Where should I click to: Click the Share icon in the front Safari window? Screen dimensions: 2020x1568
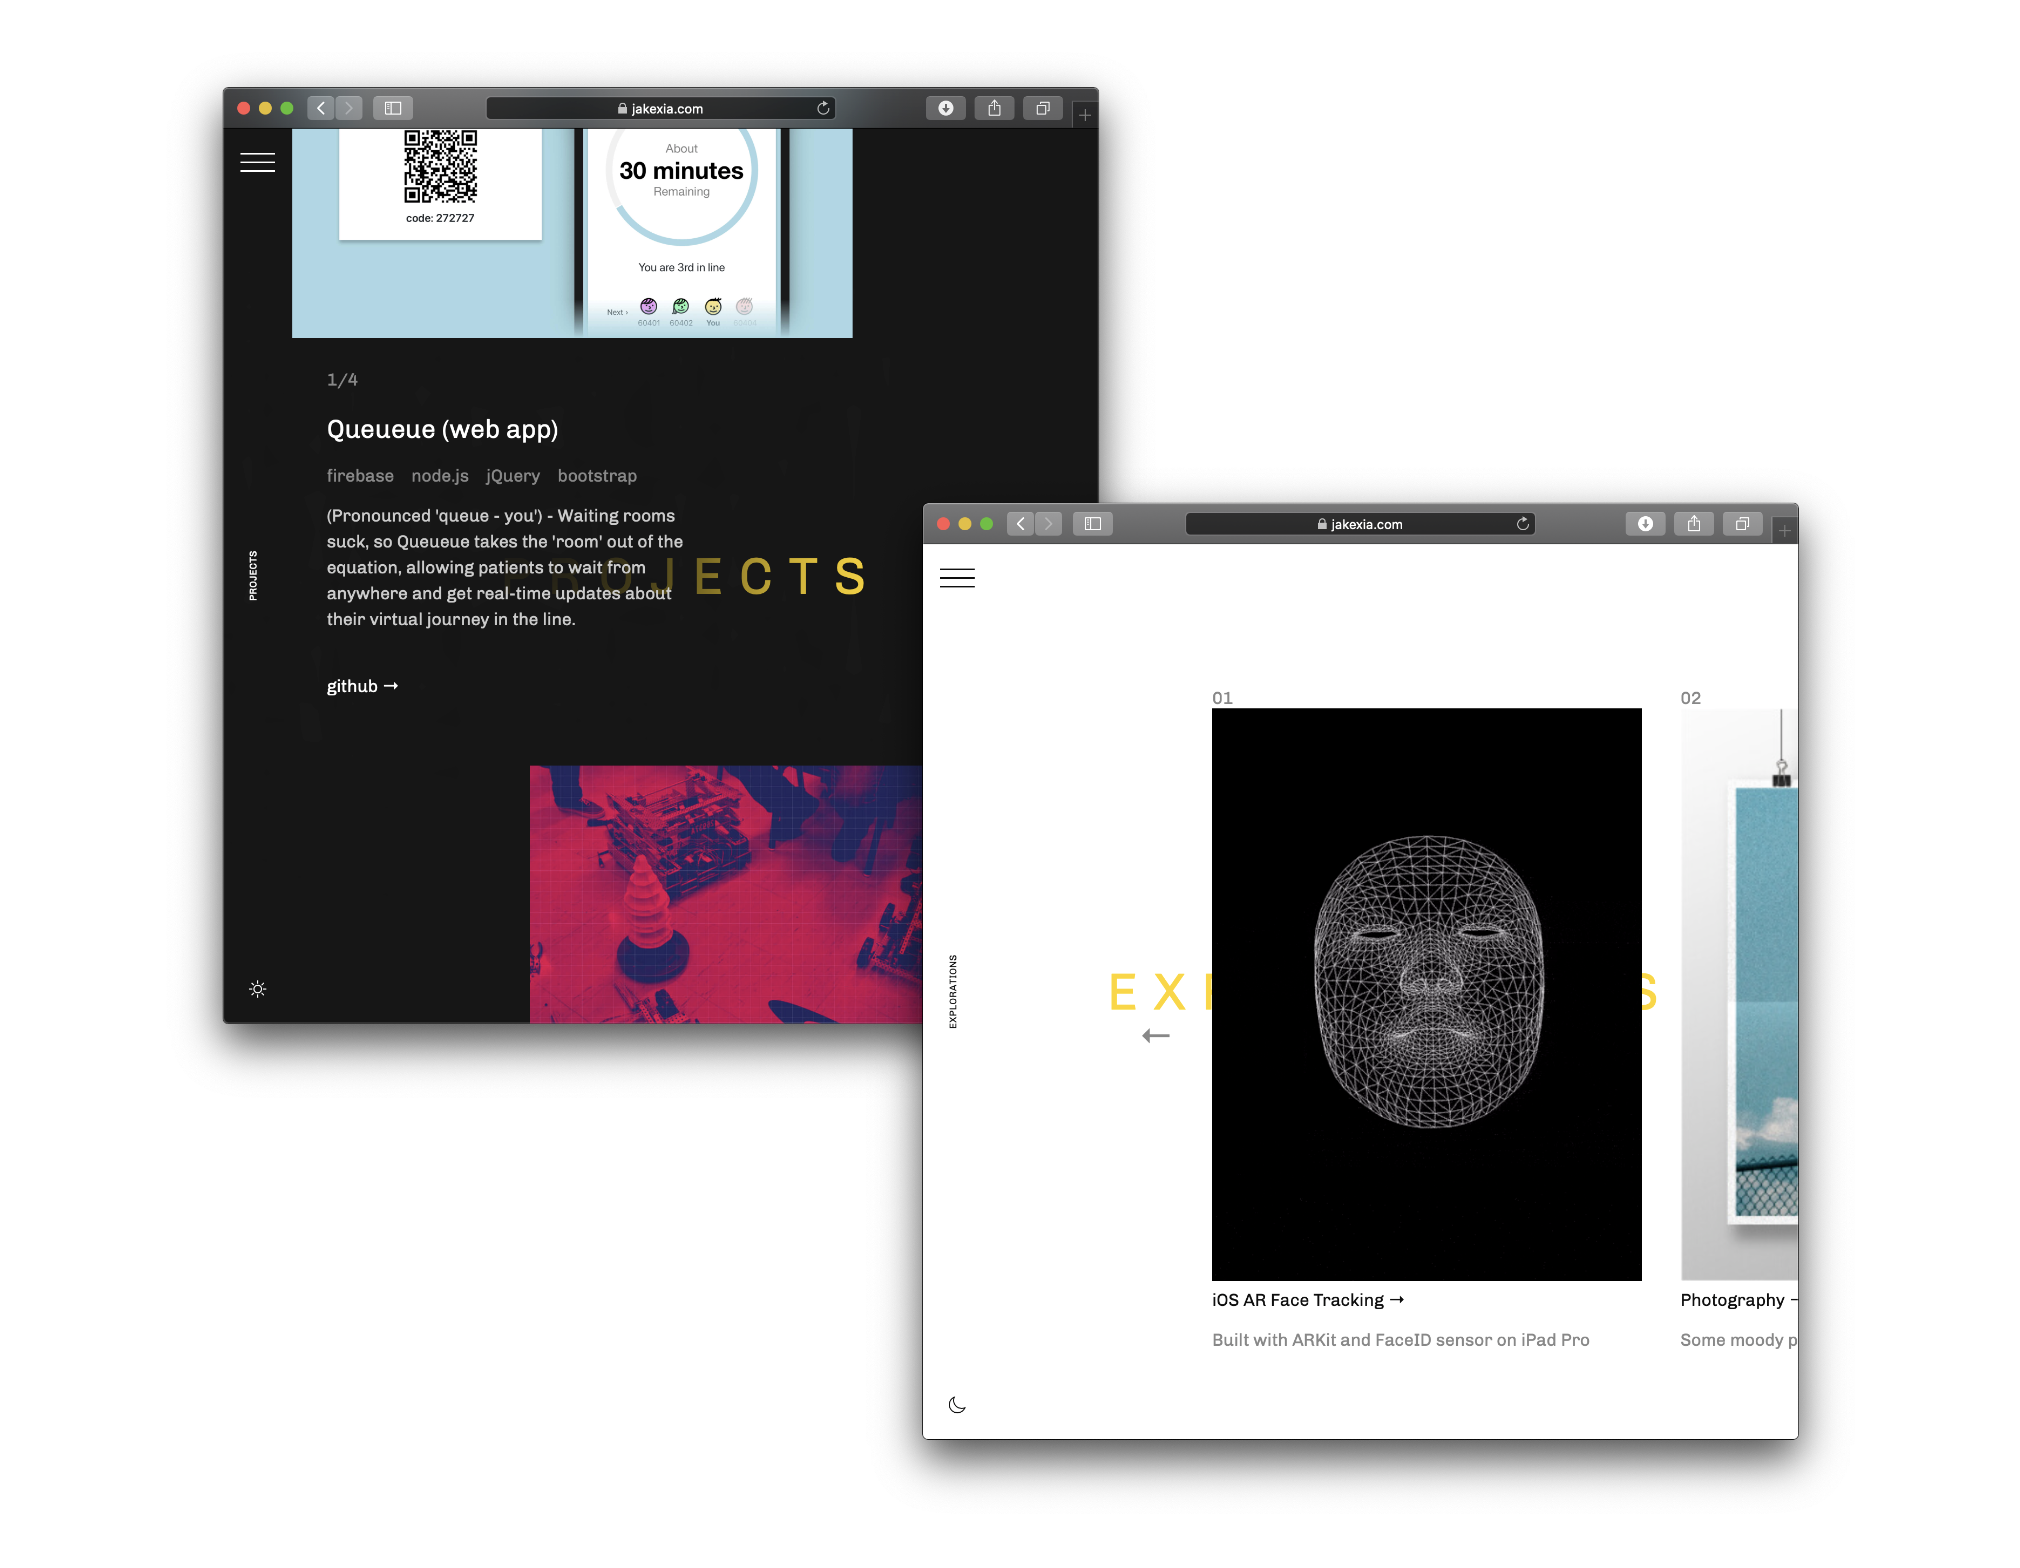[1694, 523]
